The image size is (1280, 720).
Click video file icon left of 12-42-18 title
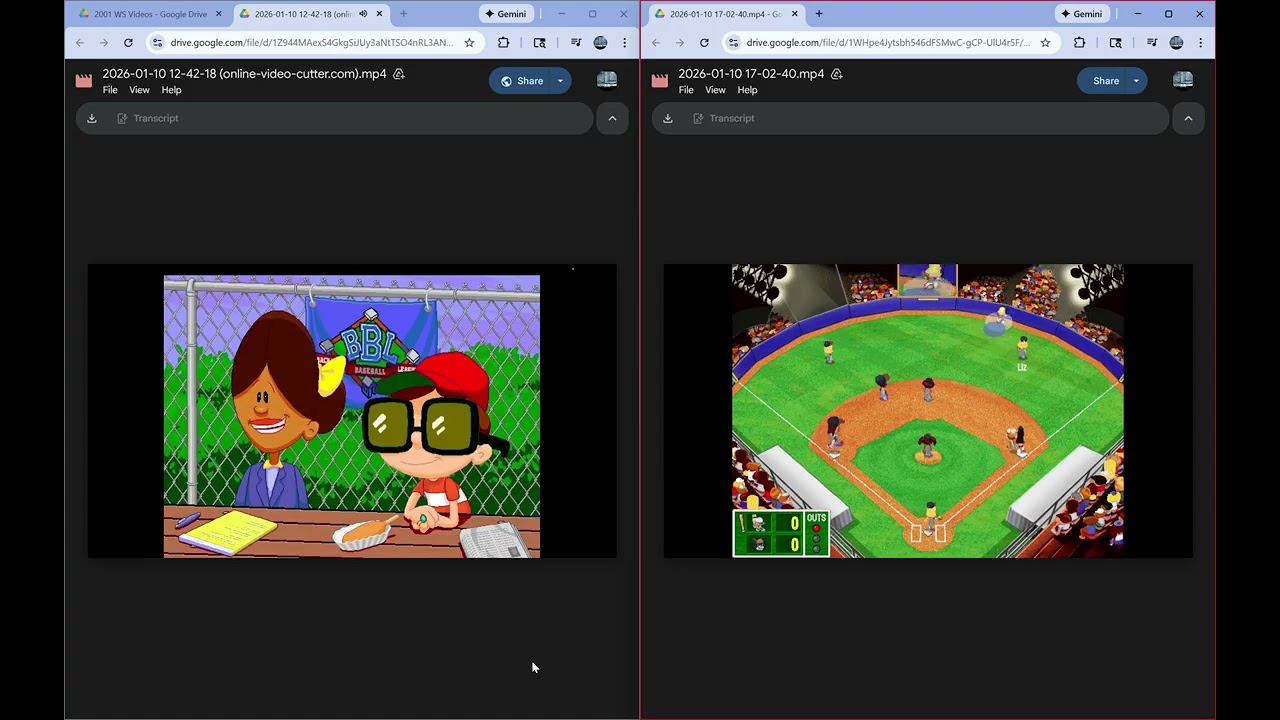[84, 81]
